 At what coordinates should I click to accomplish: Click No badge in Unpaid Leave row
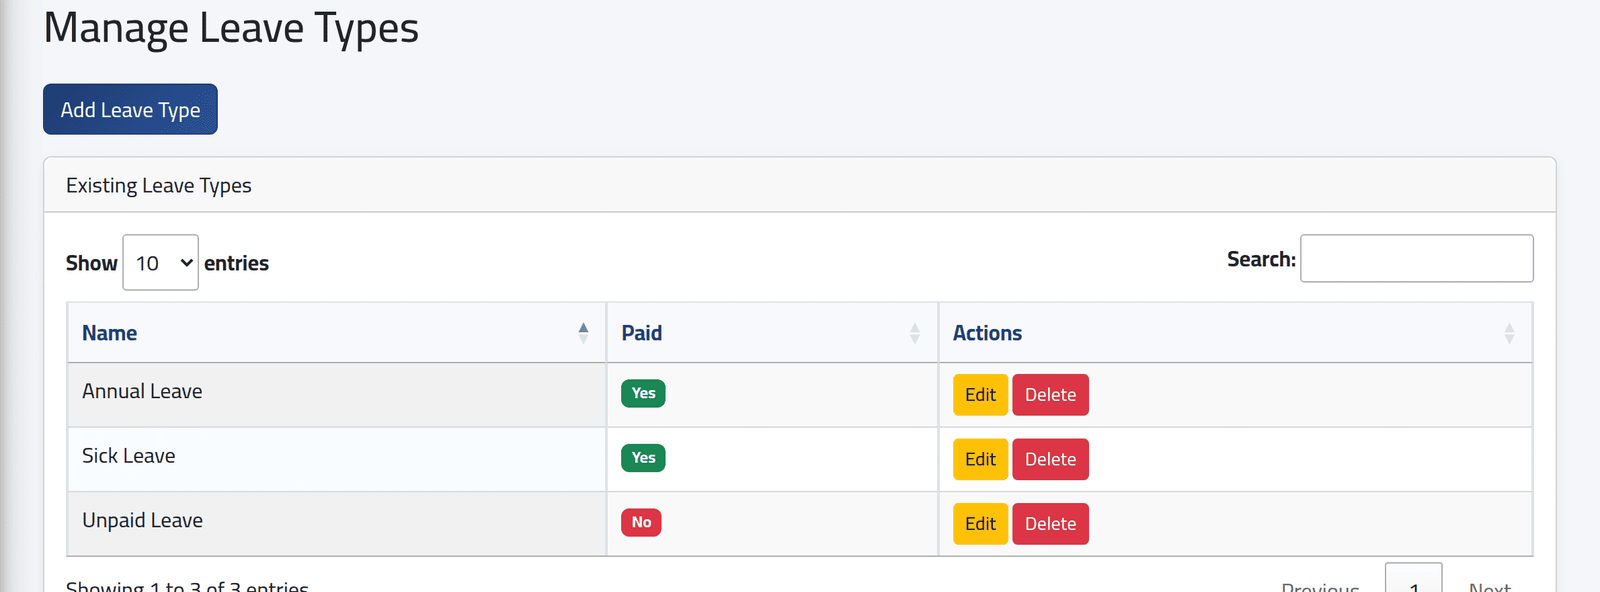coord(641,522)
